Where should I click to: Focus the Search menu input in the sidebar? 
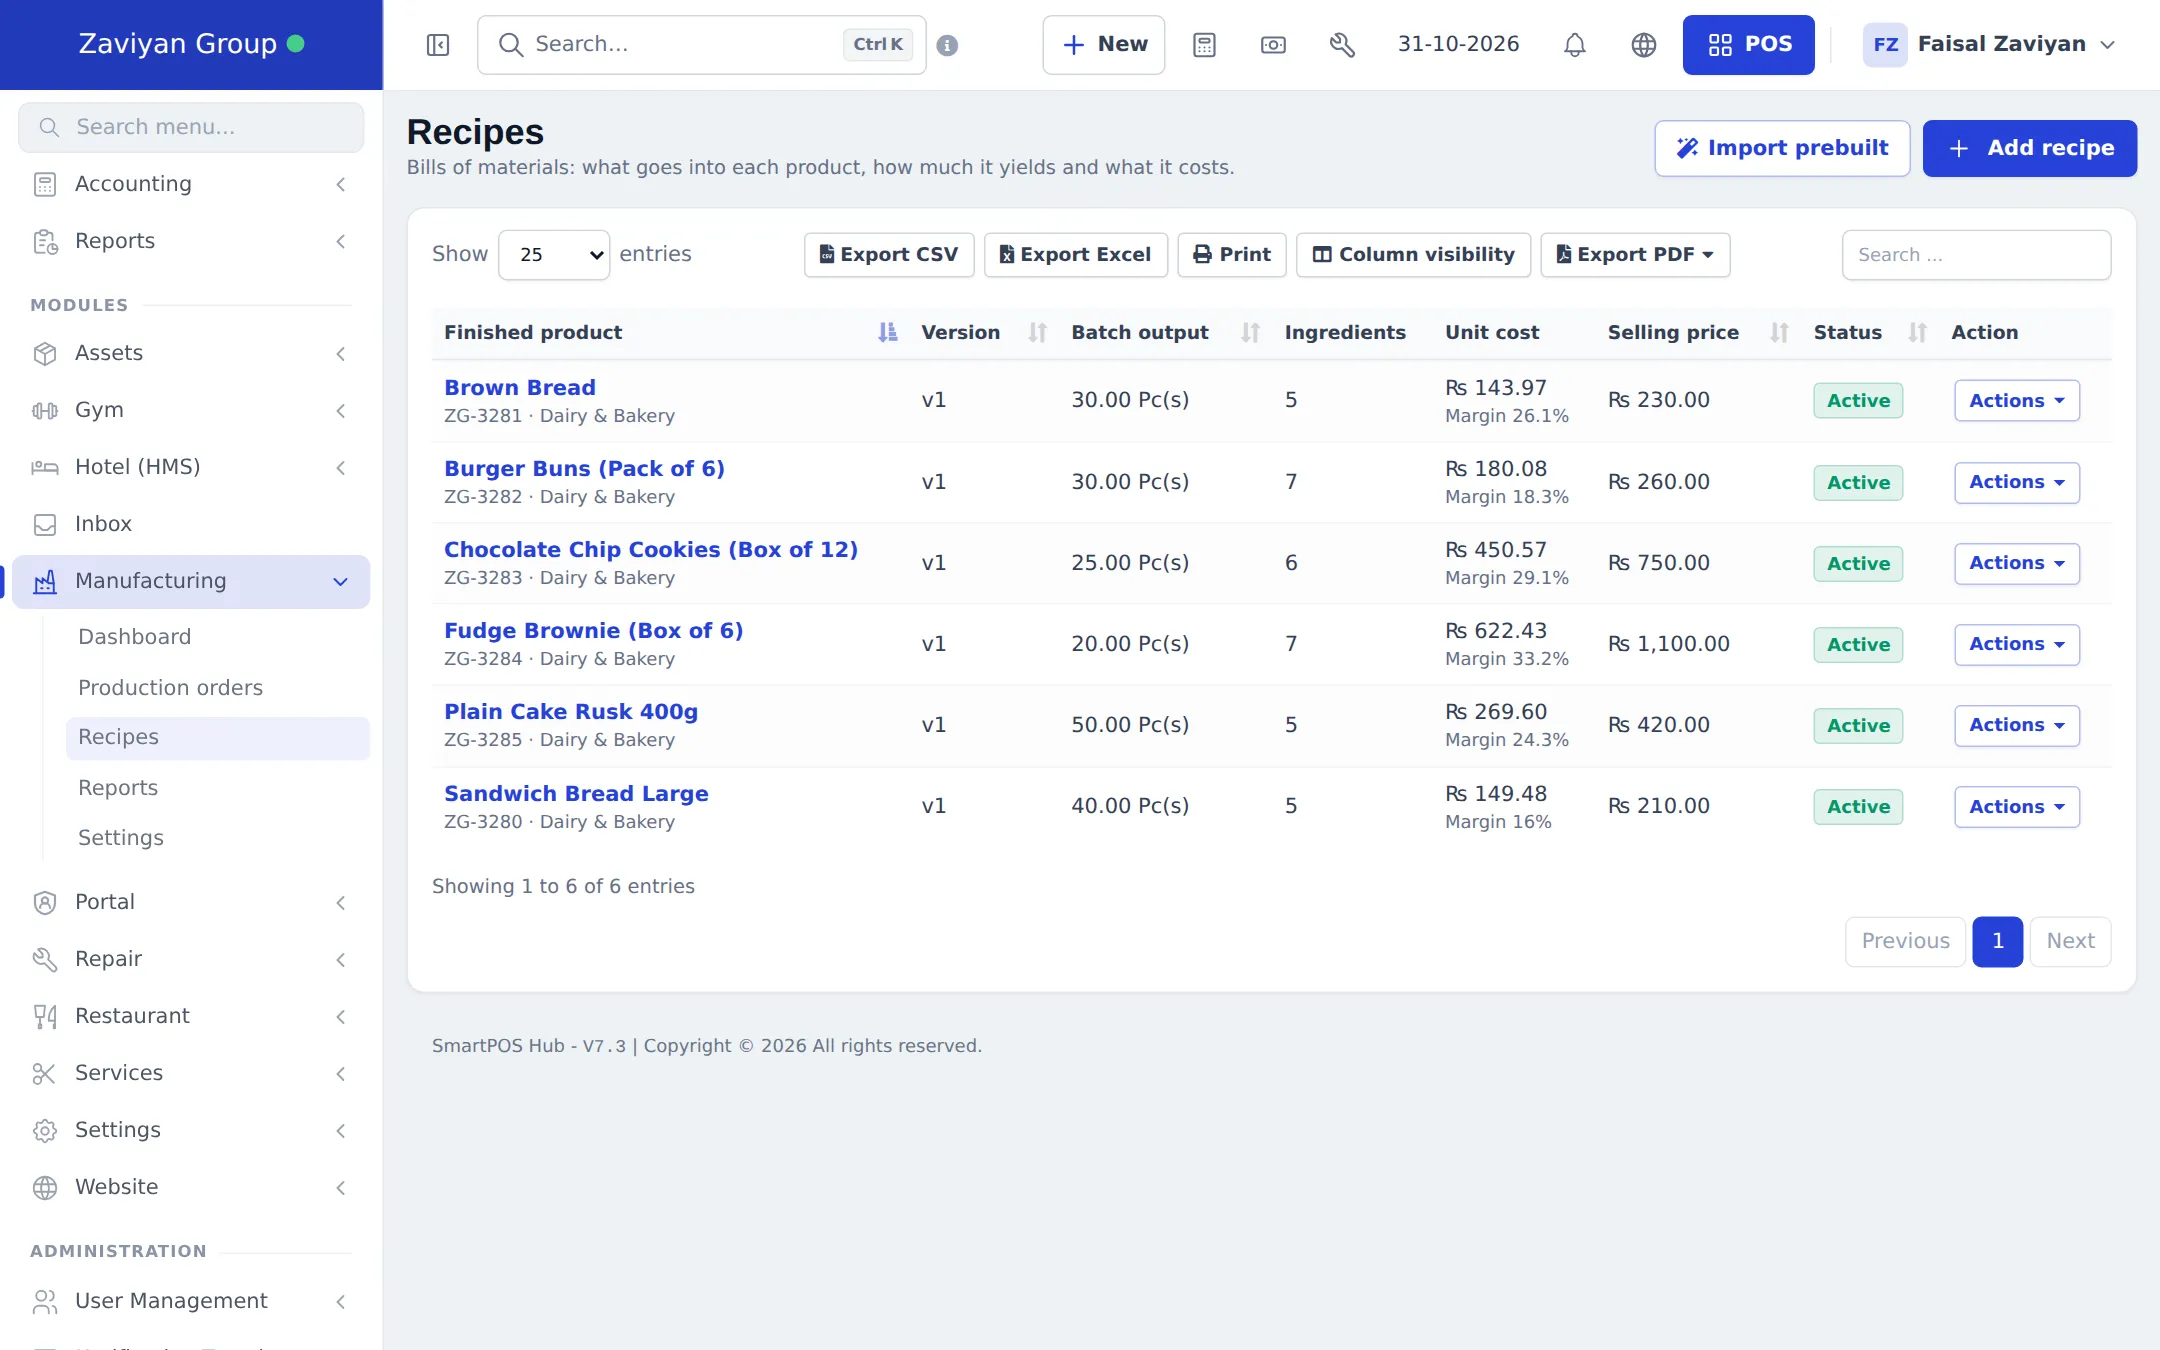[191, 127]
